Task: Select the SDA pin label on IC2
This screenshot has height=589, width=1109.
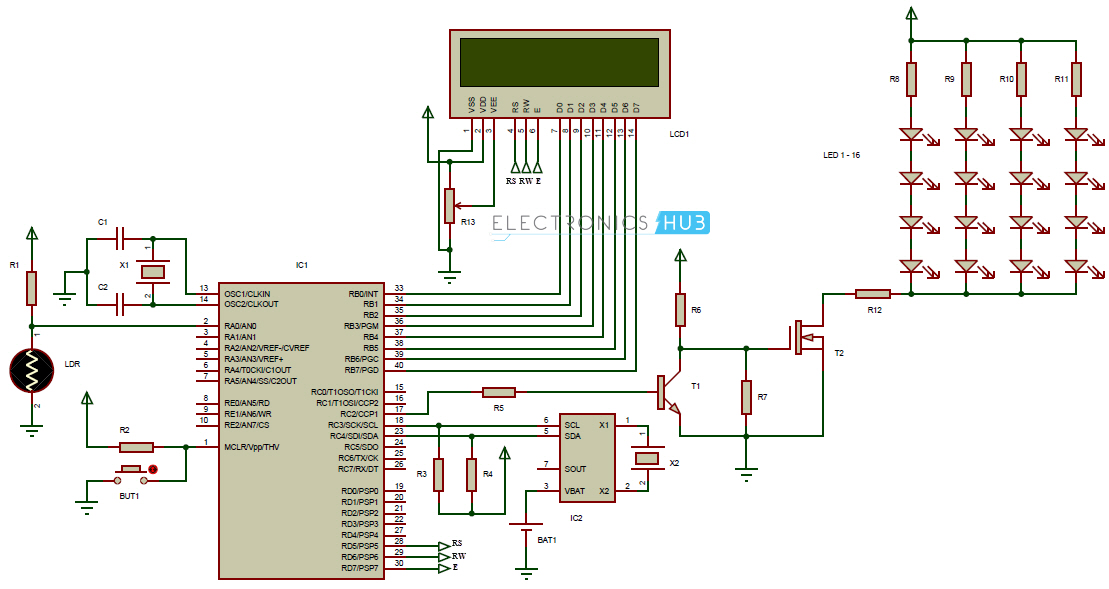Action: click(573, 436)
